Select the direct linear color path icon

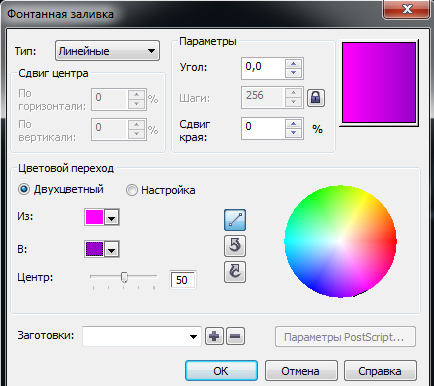tap(235, 220)
